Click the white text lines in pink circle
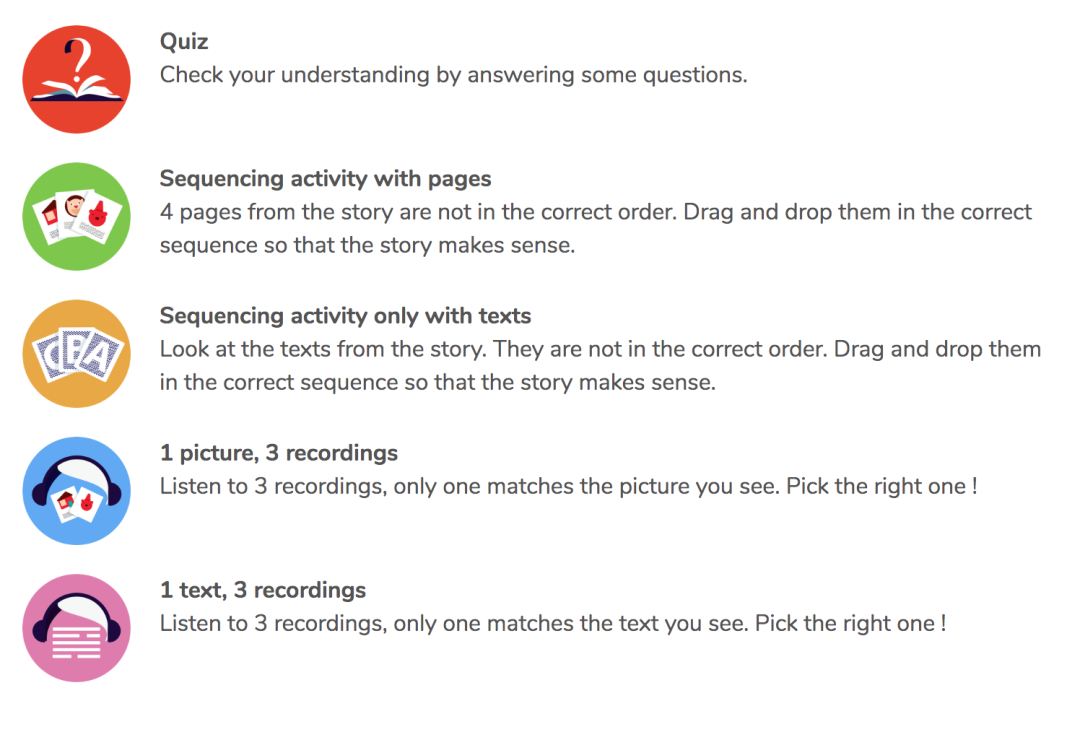The height and width of the screenshot is (732, 1080). coord(76,642)
